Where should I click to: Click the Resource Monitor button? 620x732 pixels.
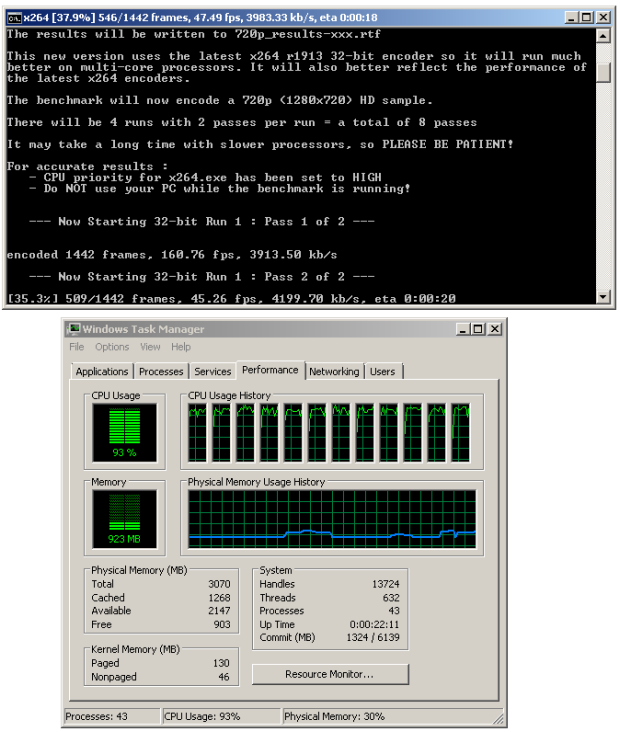[330, 675]
